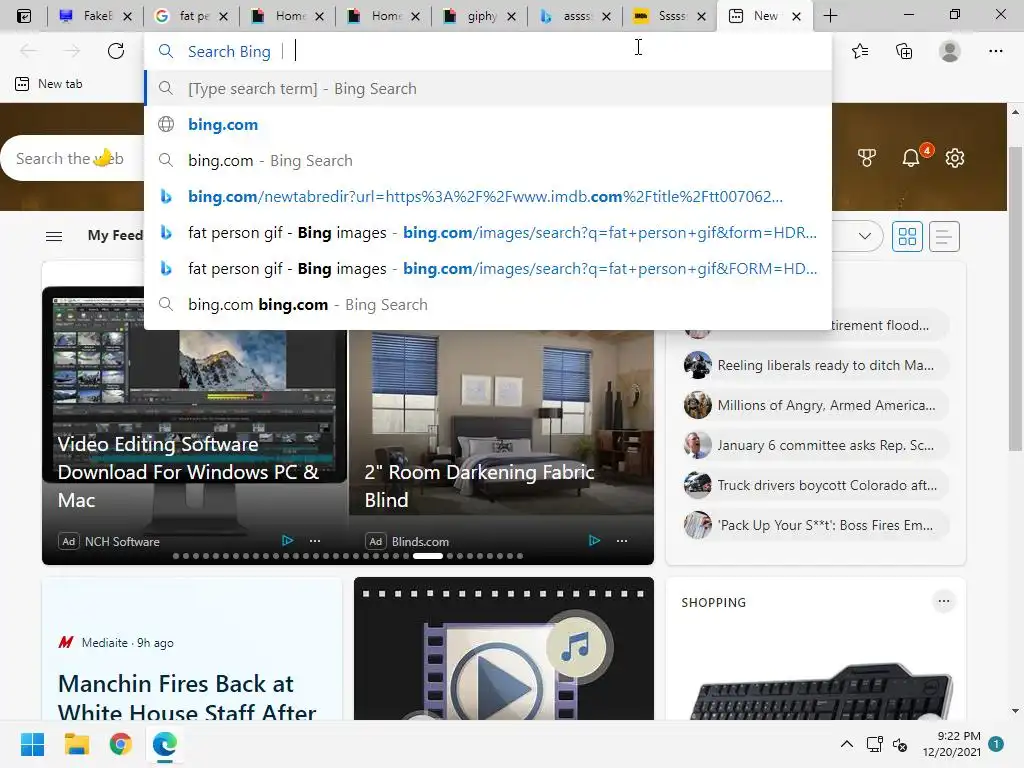Open the film strip video card thumbnail
1024x768 pixels.
tap(504, 648)
